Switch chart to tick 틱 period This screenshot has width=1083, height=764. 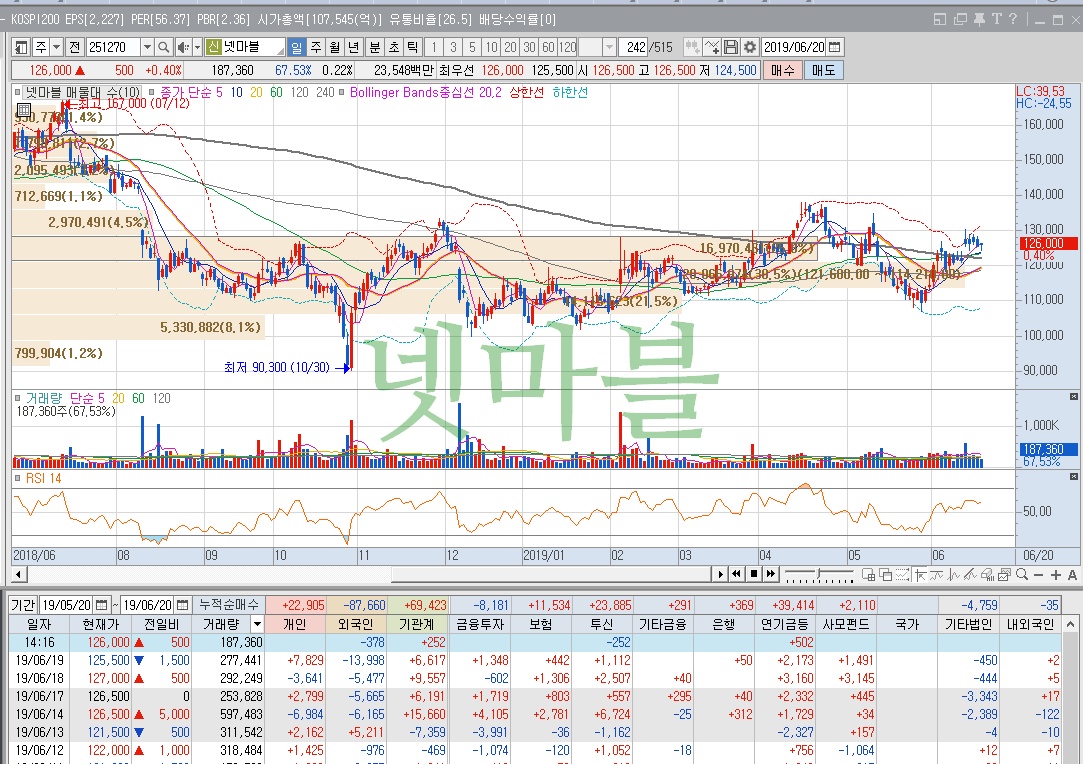[x=412, y=47]
